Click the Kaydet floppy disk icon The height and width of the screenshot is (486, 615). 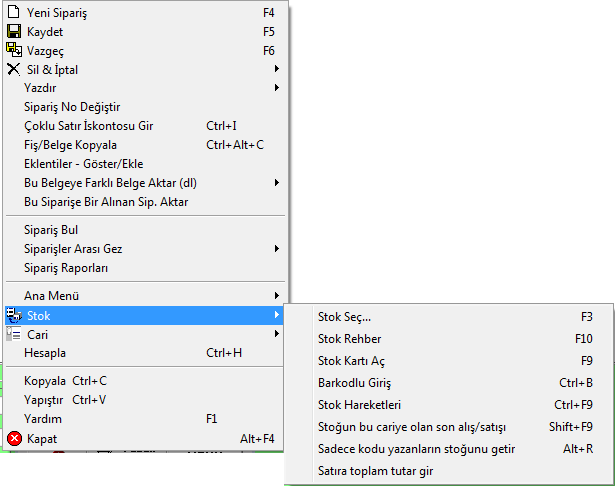(x=14, y=31)
